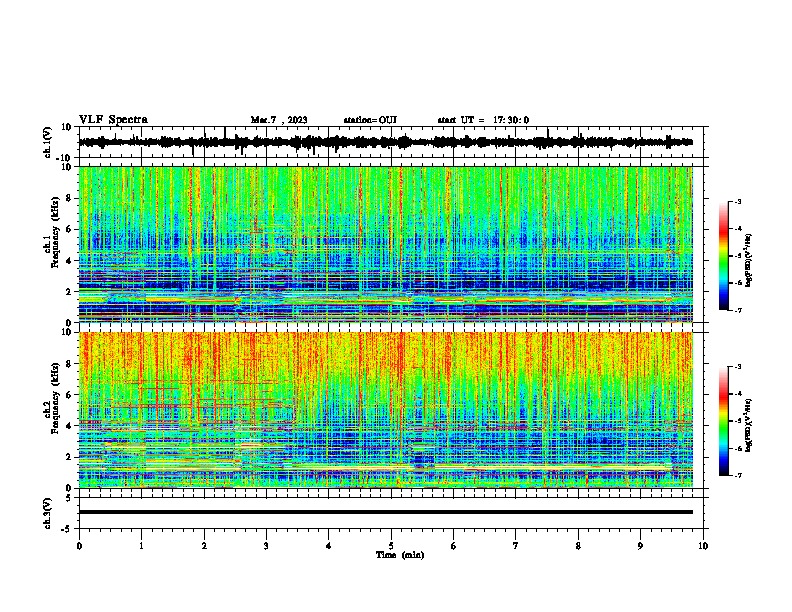Click the ch.2 color scale label "-7"
This screenshot has height=612, width=792.
737,476
